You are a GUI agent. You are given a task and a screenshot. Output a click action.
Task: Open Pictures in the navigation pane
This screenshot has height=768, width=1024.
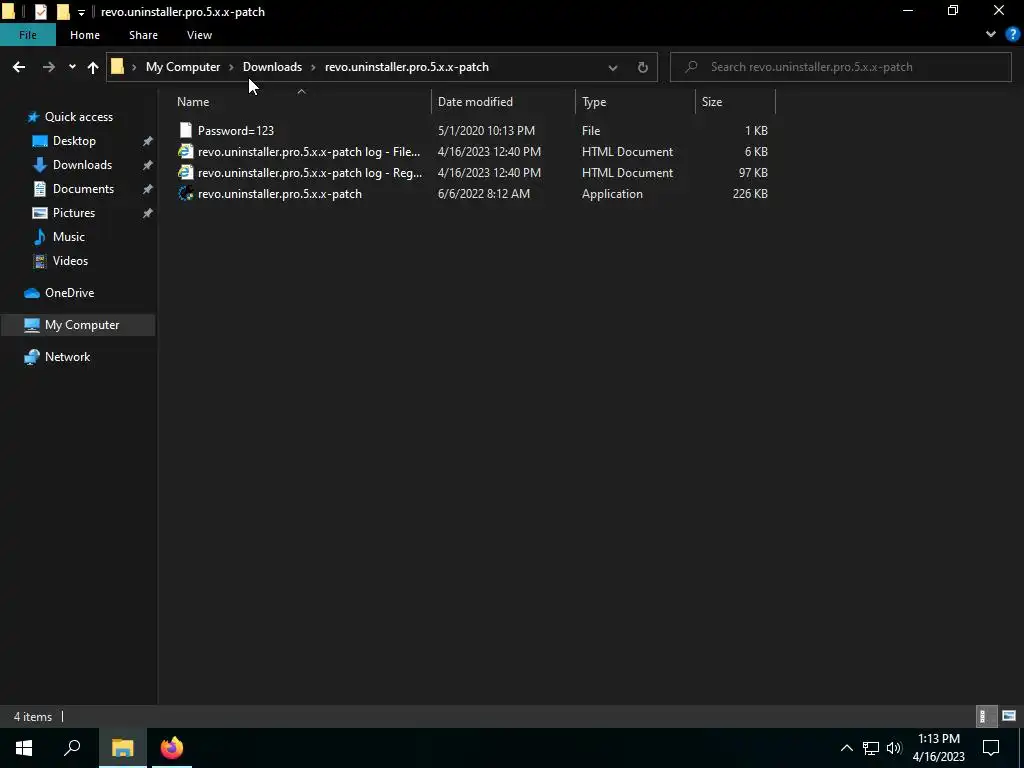pyautogui.click(x=74, y=213)
